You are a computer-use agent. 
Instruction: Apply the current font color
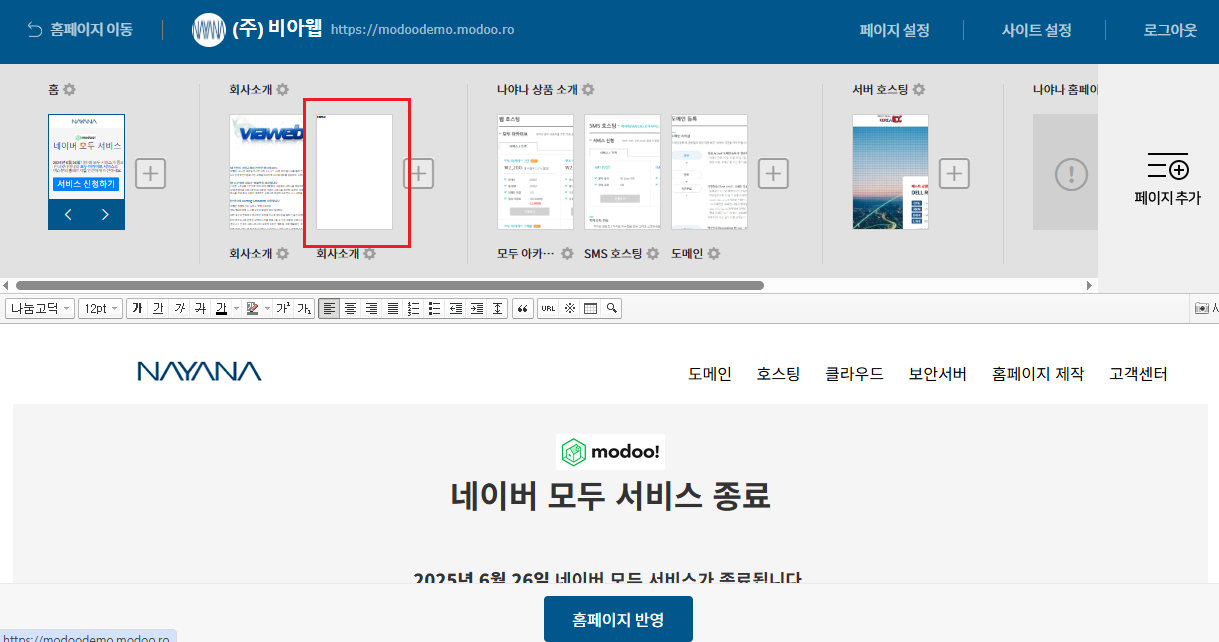click(x=221, y=308)
